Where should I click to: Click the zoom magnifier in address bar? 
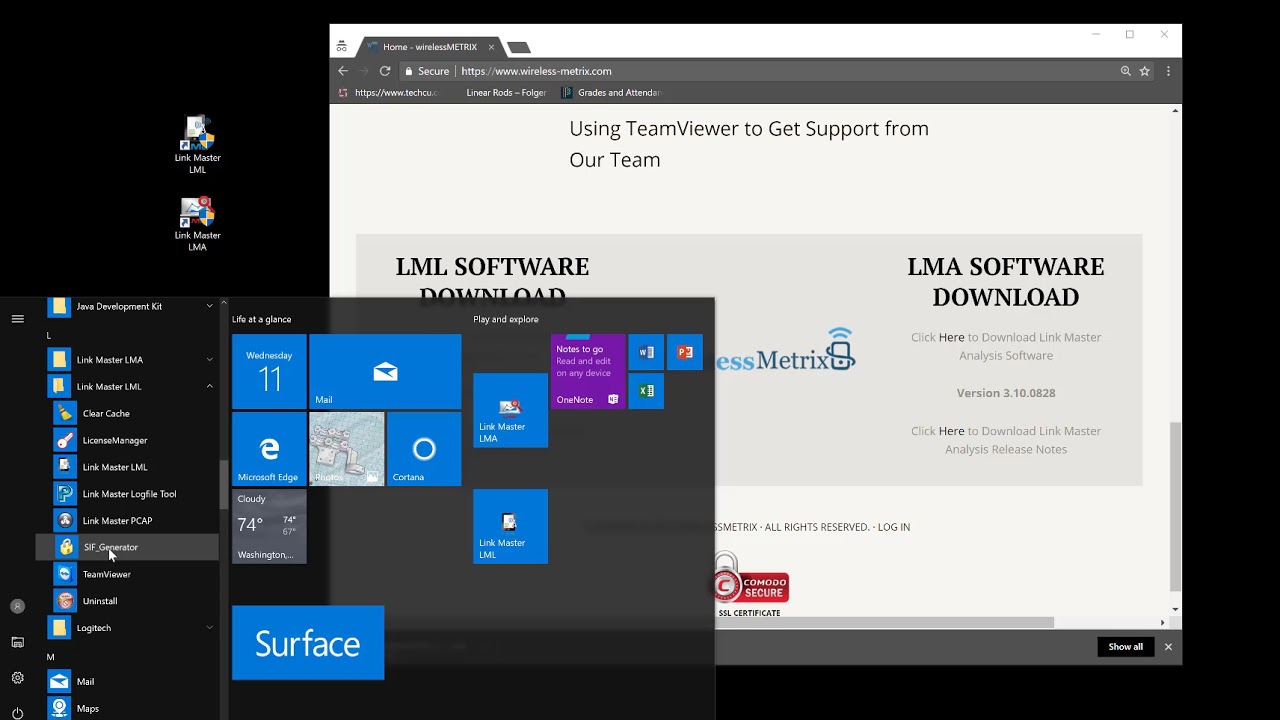(x=1126, y=71)
